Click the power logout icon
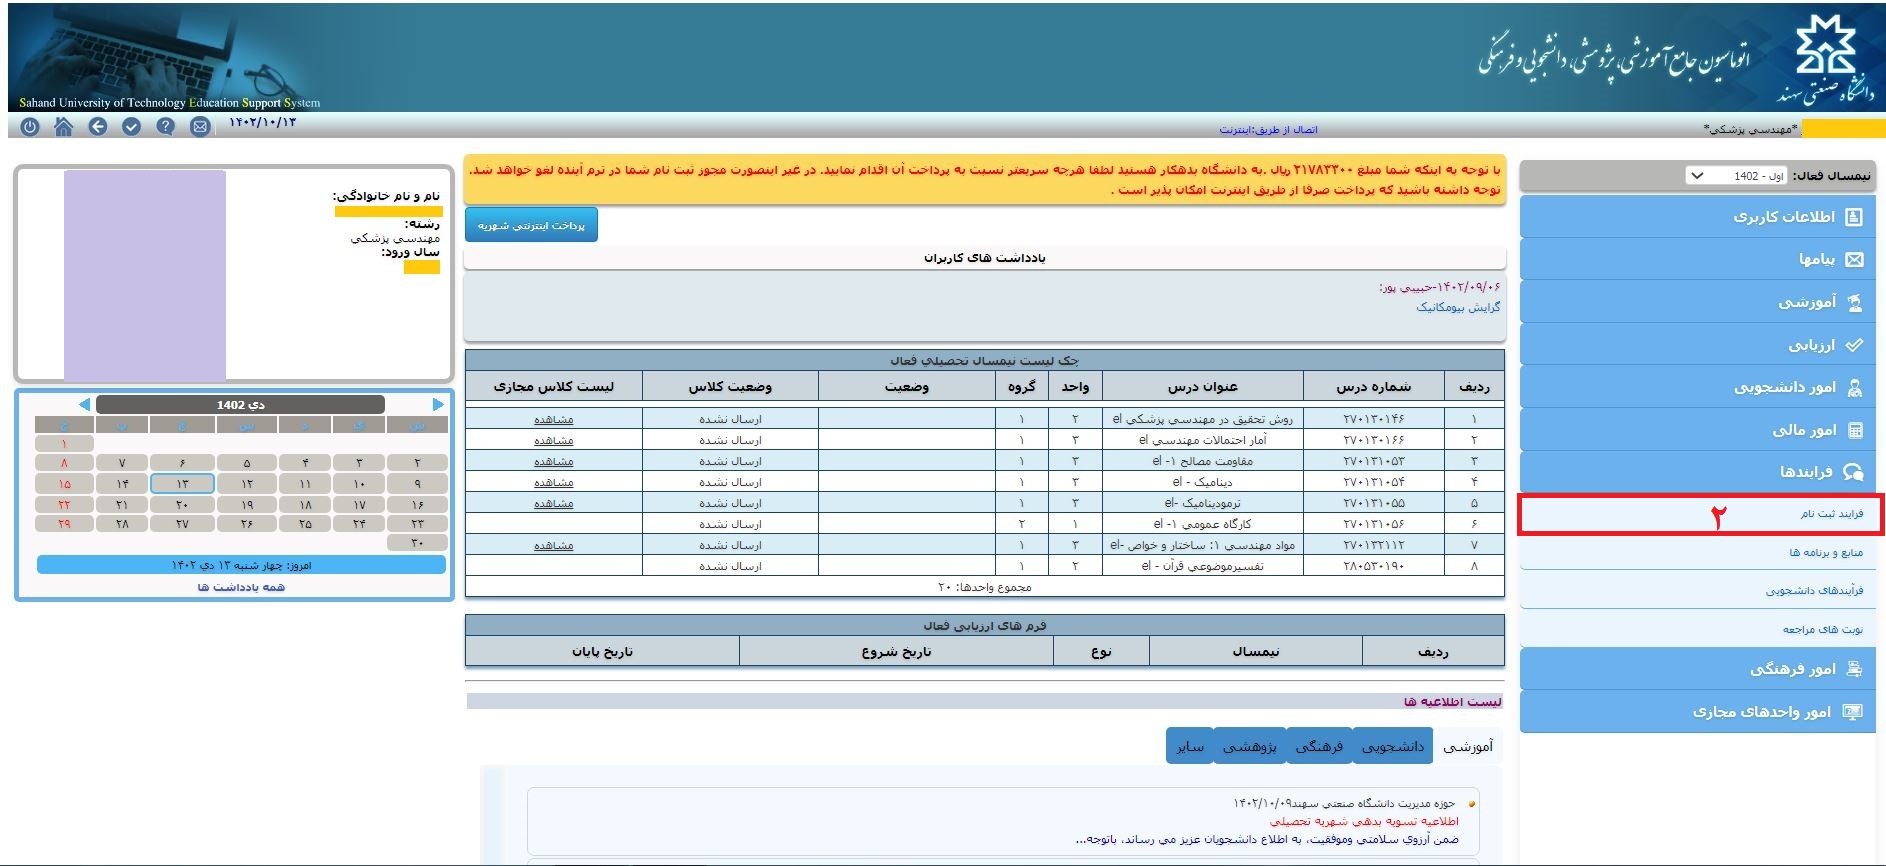The image size is (1886, 866). click(x=29, y=127)
